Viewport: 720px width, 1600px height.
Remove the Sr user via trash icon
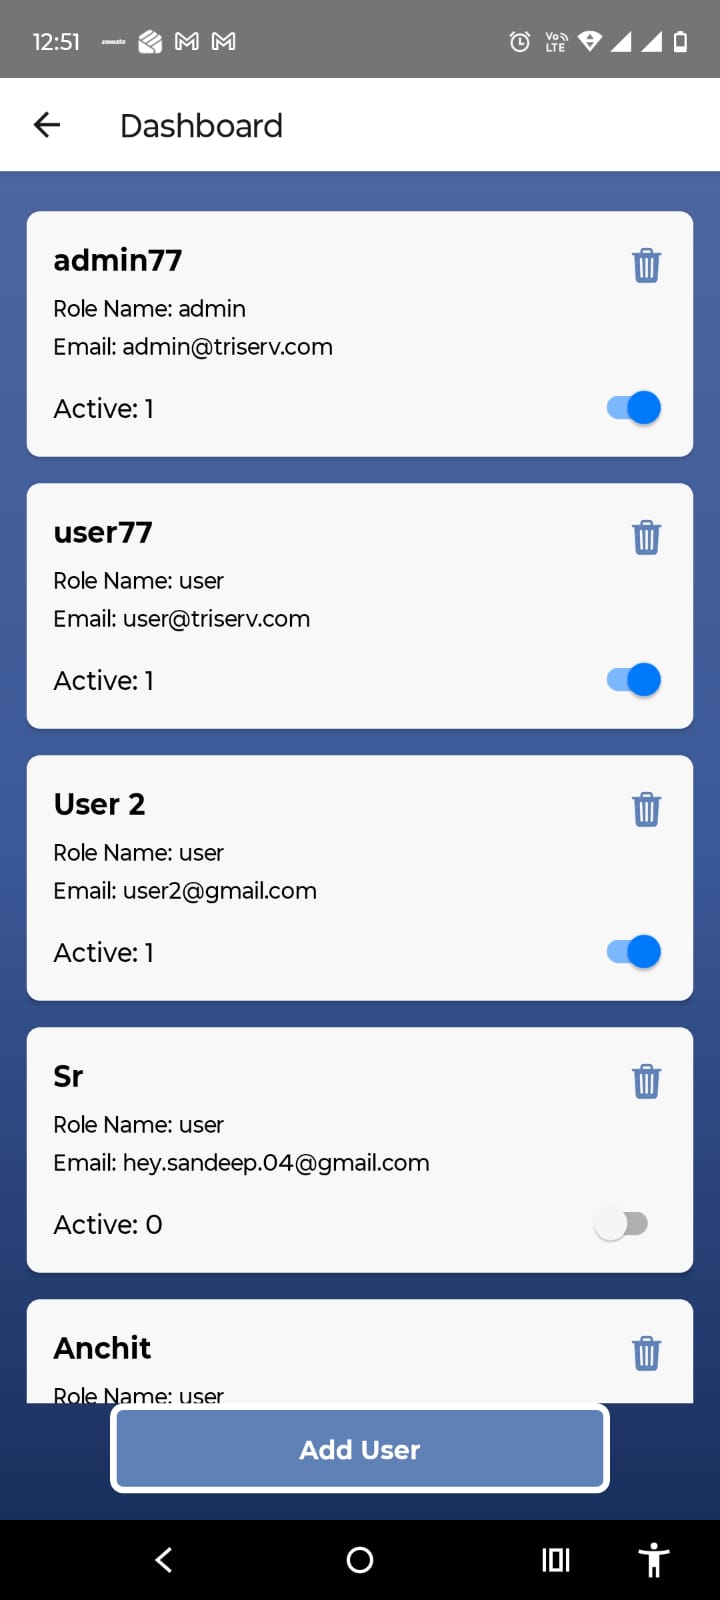click(646, 1081)
